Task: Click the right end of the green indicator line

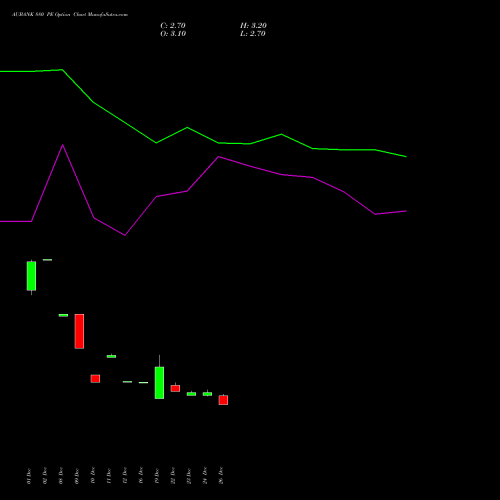Action: [x=406, y=156]
